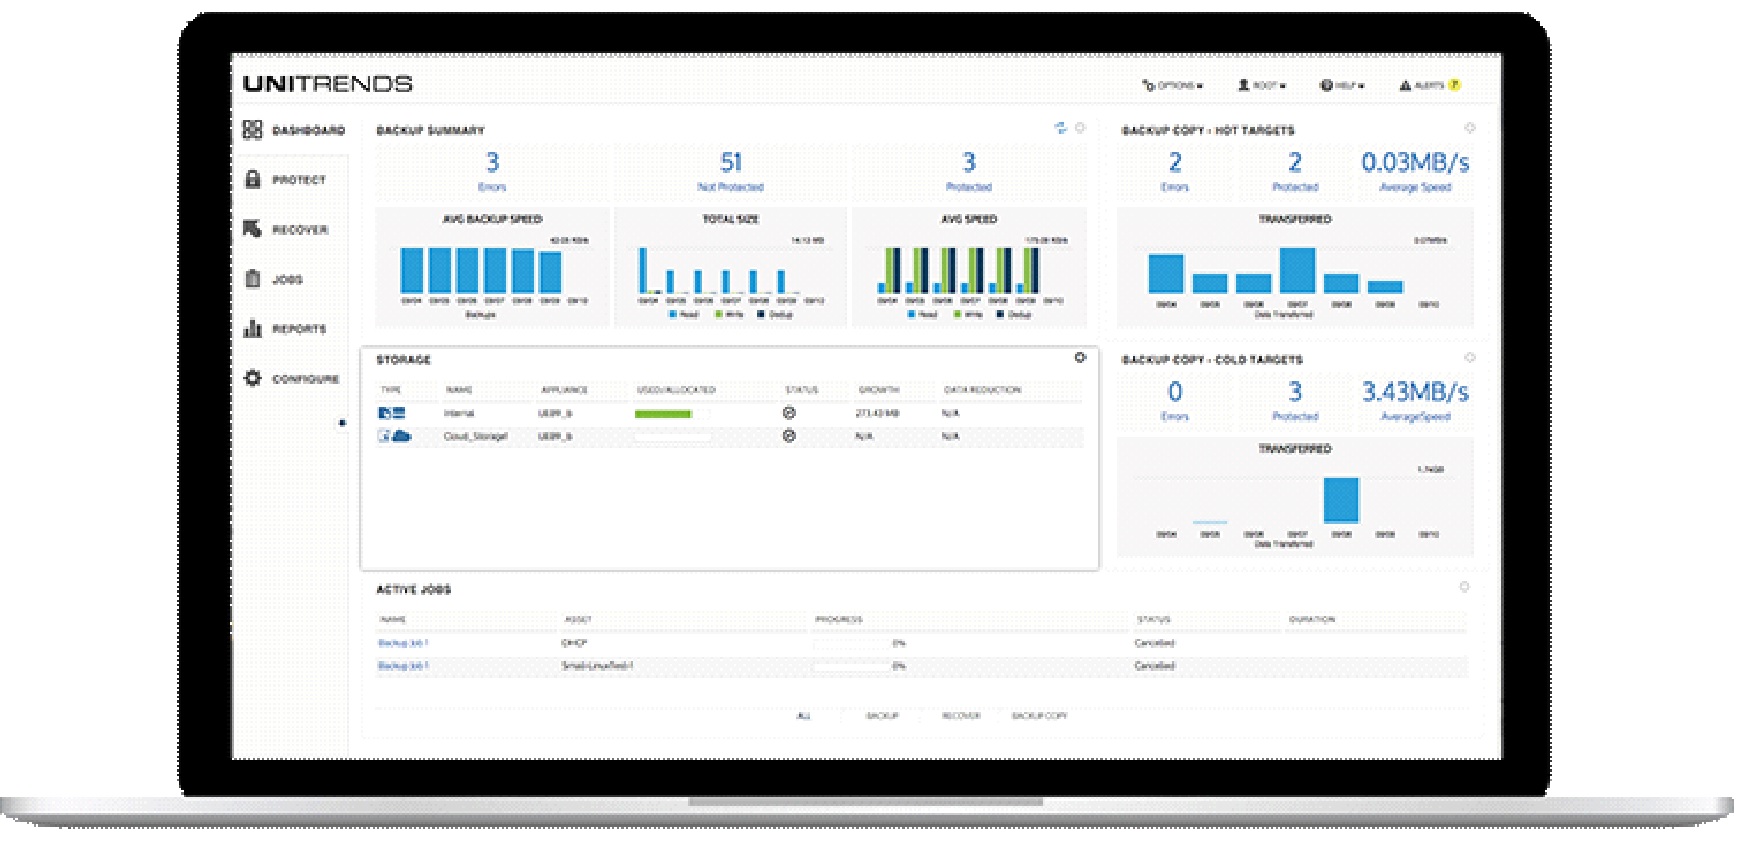Click the Jobs clipboard icon
This screenshot has height=853, width=1737.
coord(252,279)
